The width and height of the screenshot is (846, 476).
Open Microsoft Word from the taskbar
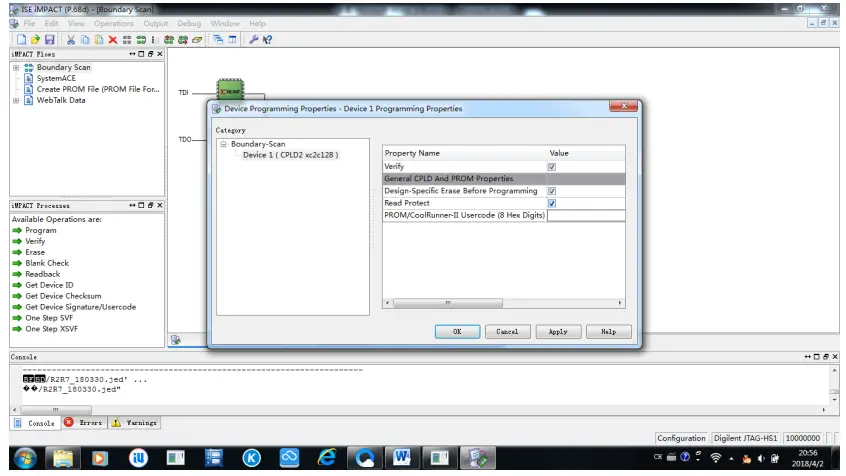coord(402,458)
